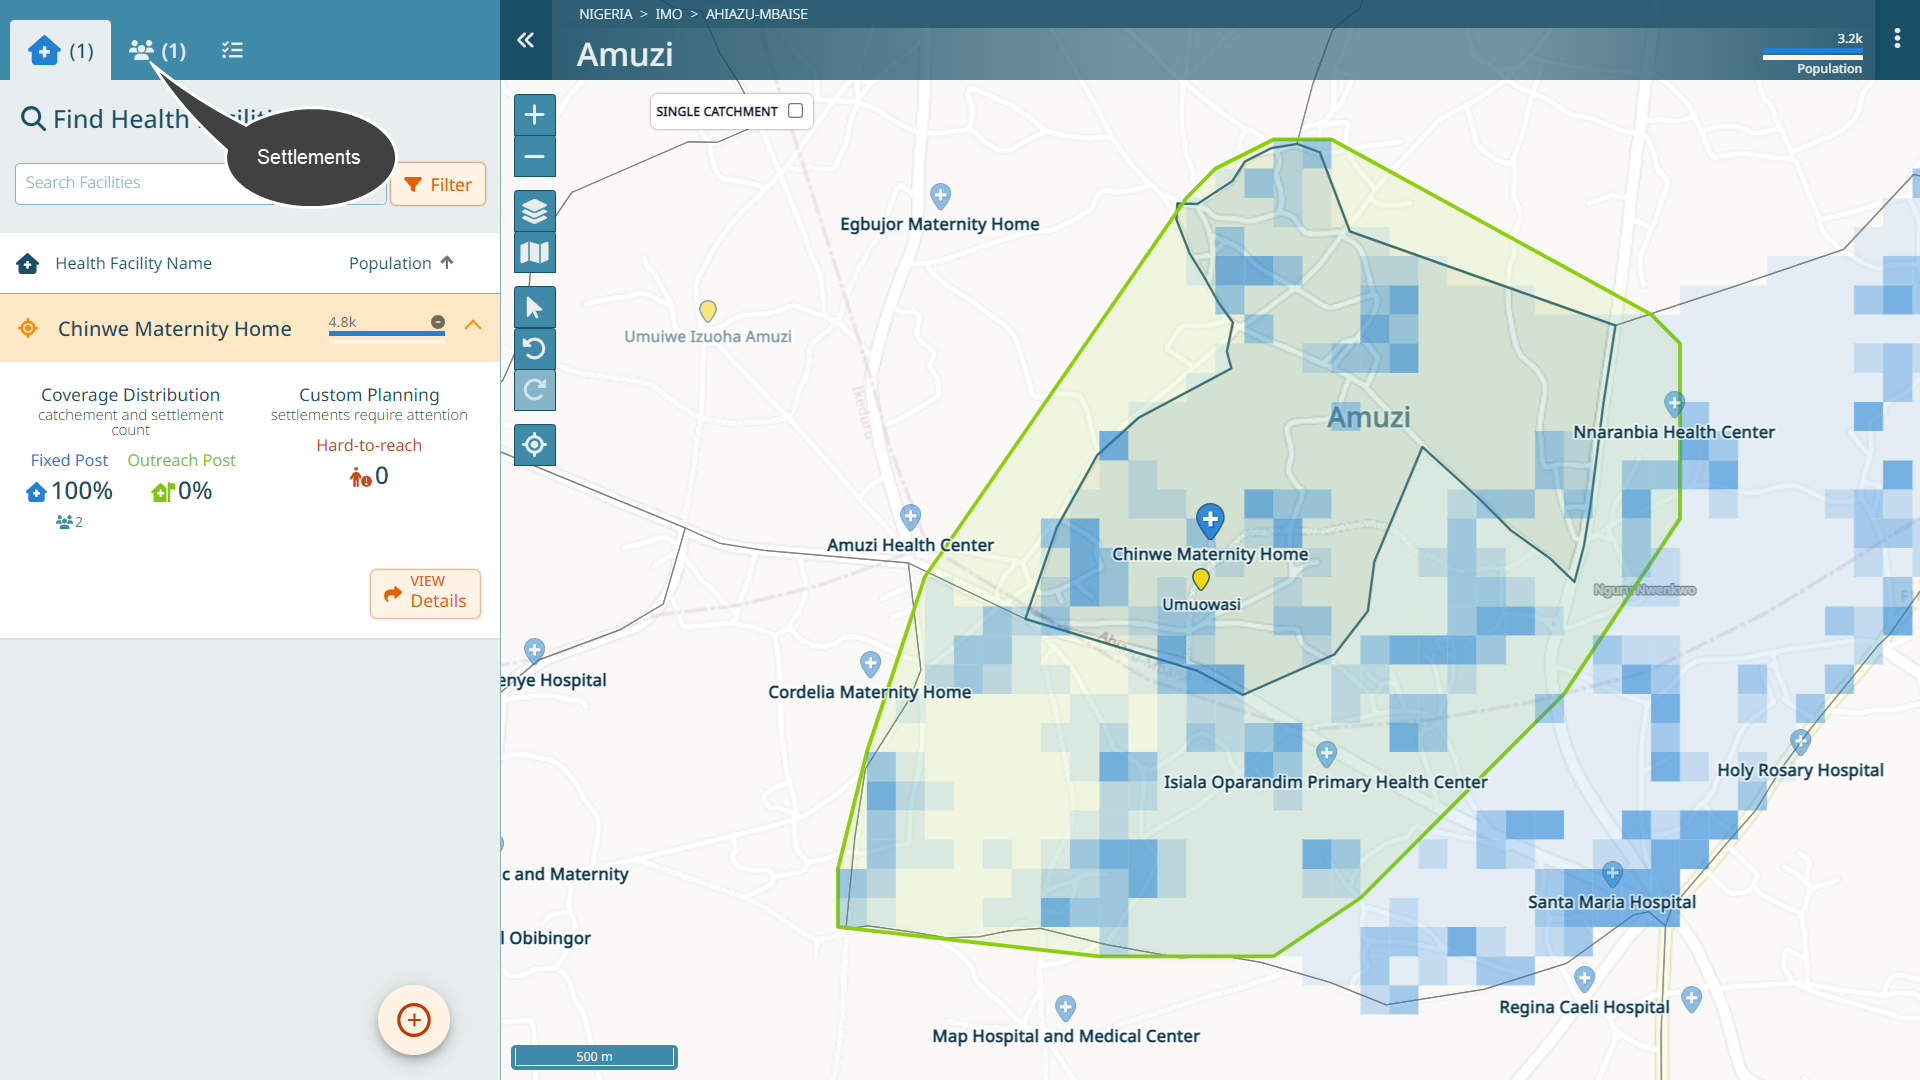Zoom out on the map

coord(535,157)
